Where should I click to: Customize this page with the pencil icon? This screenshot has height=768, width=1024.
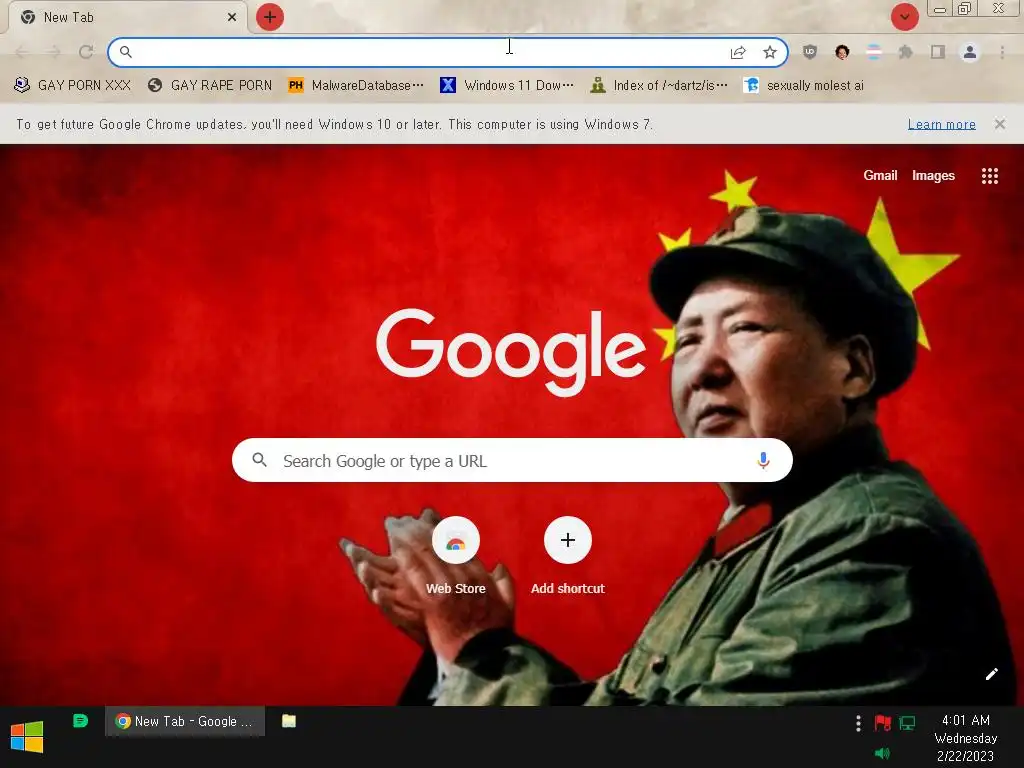click(991, 674)
